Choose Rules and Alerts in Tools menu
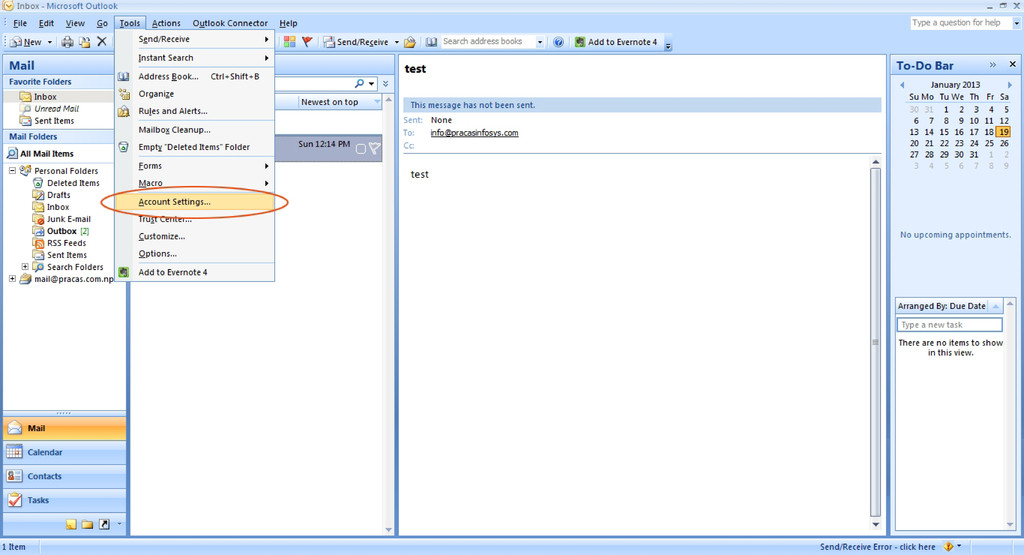 tap(195, 111)
